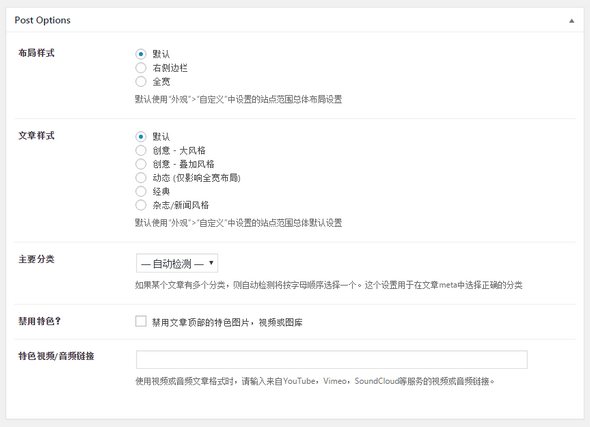Click the Post Options panel title
Viewport: 590px width, 427px height.
pyautogui.click(x=43, y=20)
